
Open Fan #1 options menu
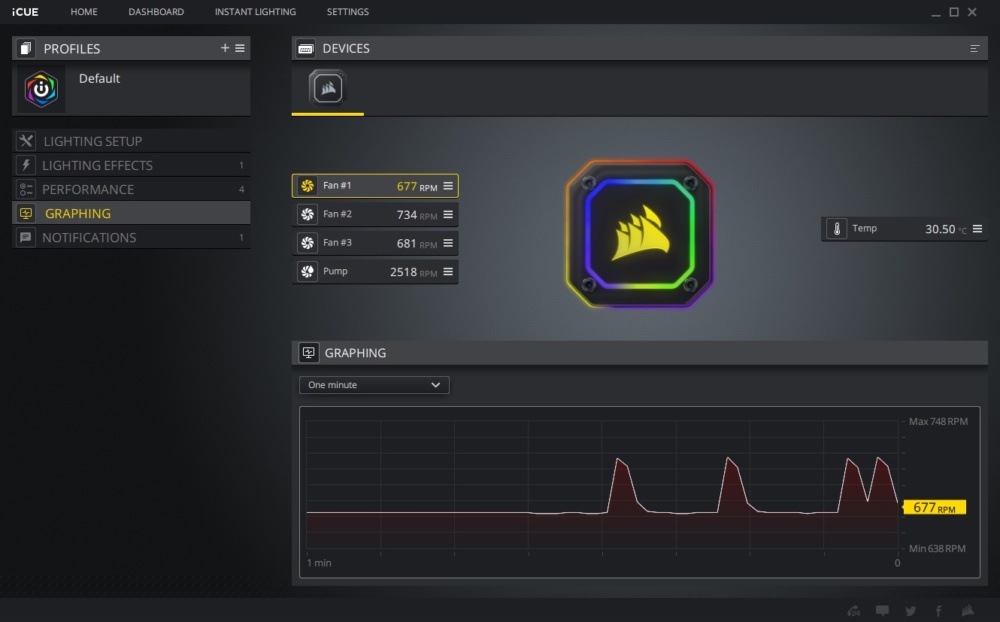pos(448,186)
